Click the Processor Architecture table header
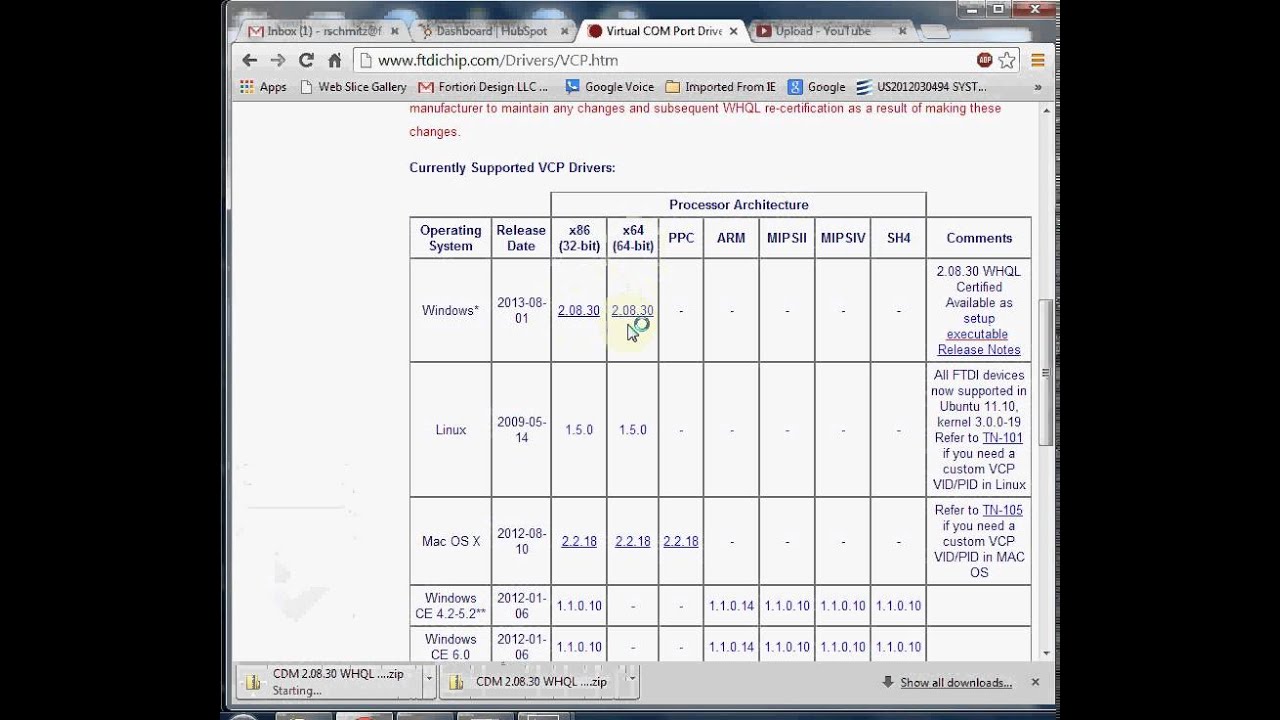Screen dimensions: 1280x720 739,205
